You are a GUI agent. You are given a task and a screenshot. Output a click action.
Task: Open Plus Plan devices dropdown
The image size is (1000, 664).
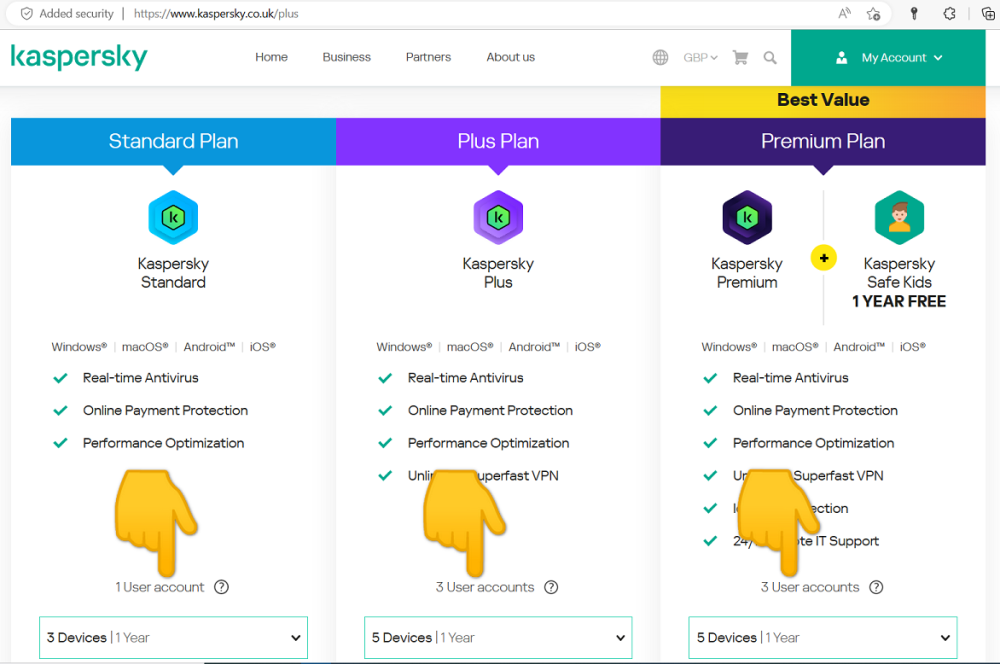(x=498, y=638)
